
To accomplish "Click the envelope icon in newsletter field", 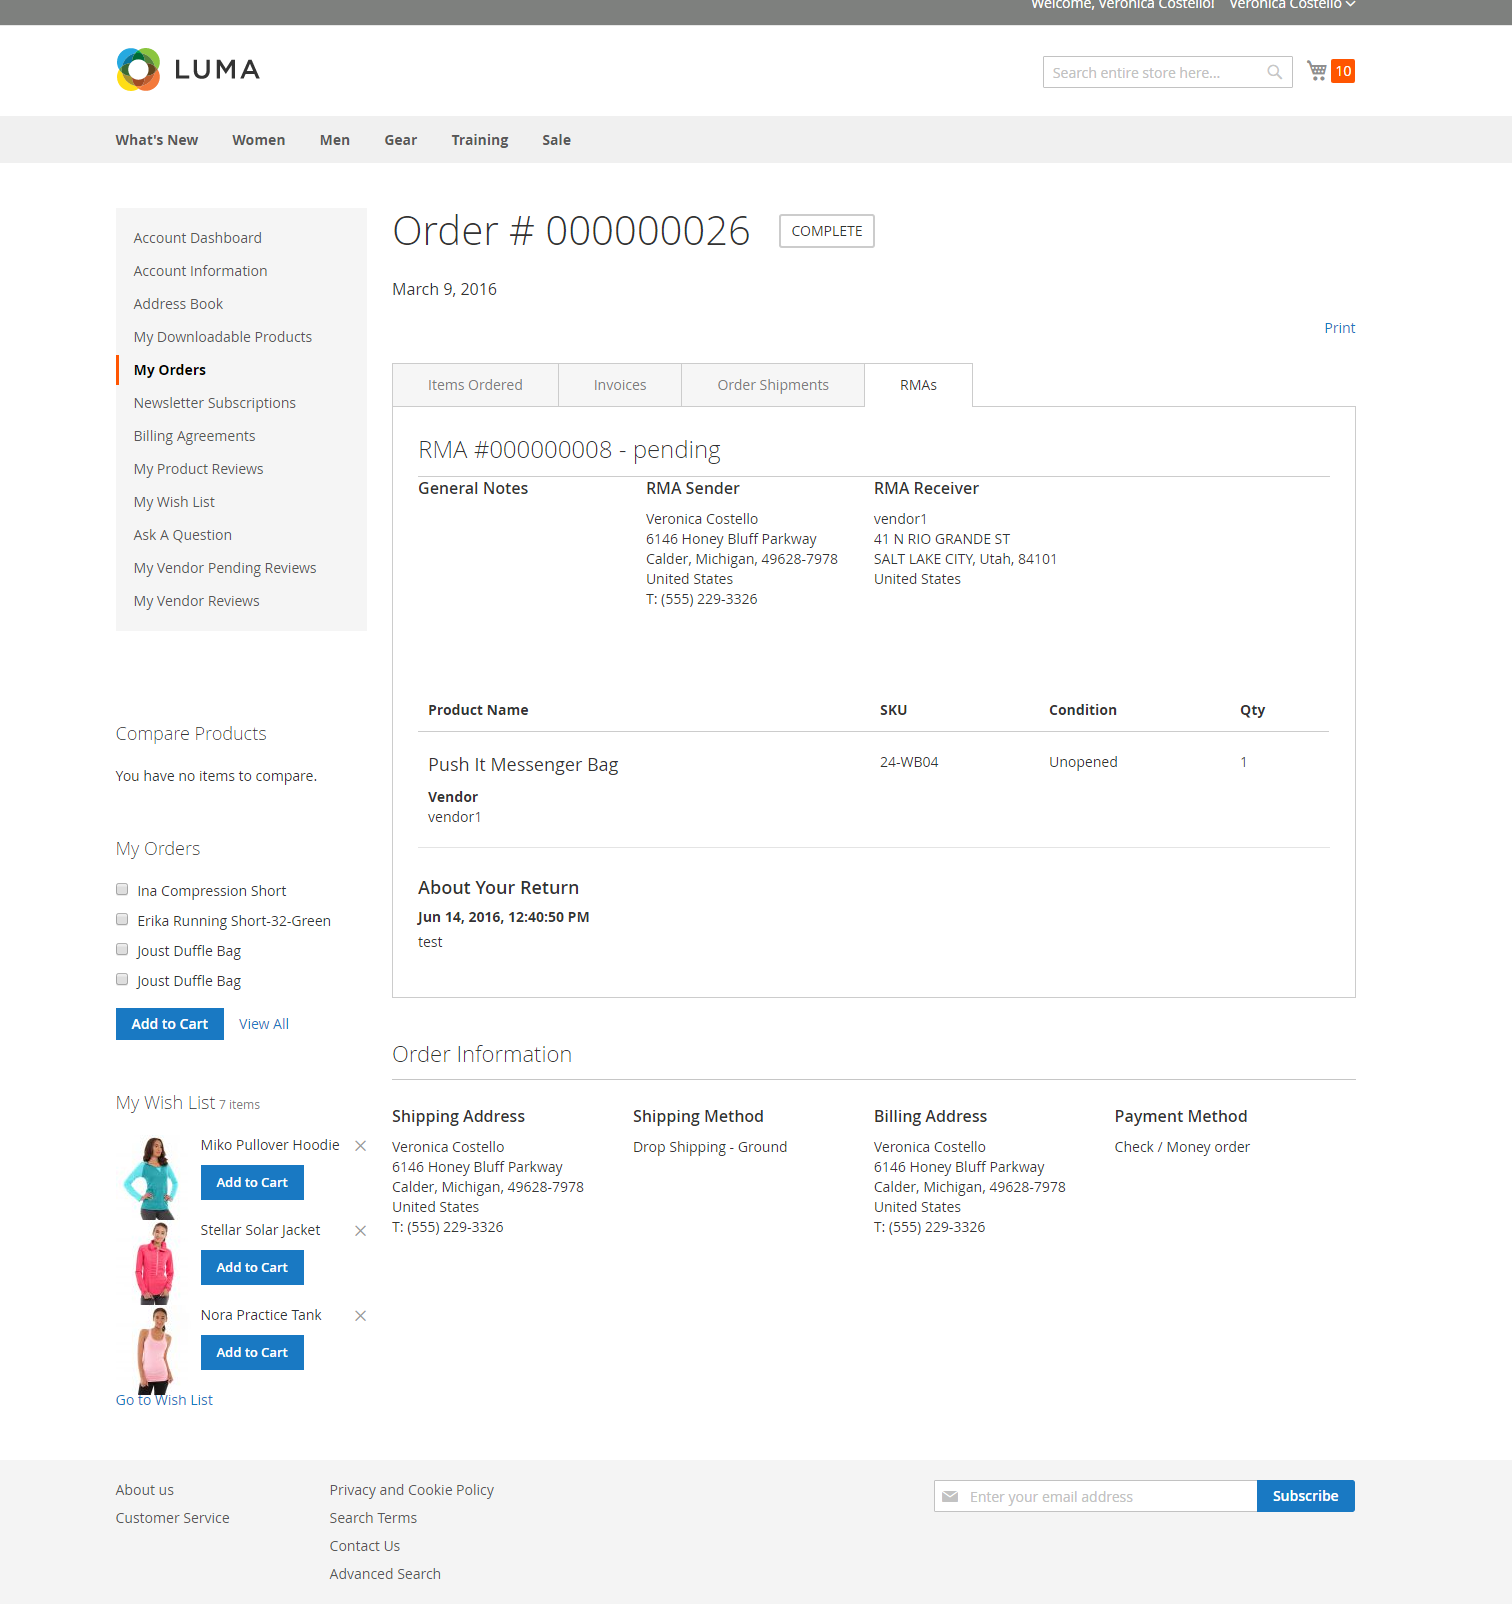I will (x=950, y=1497).
